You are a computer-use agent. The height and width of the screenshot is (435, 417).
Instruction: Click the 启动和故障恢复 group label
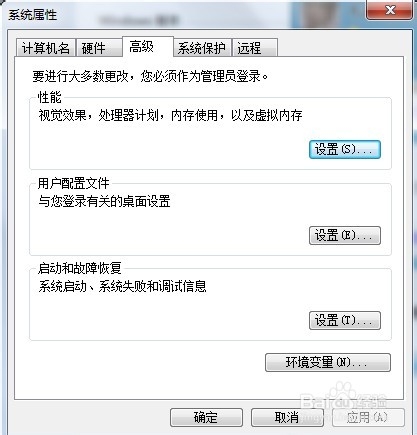coord(79,268)
